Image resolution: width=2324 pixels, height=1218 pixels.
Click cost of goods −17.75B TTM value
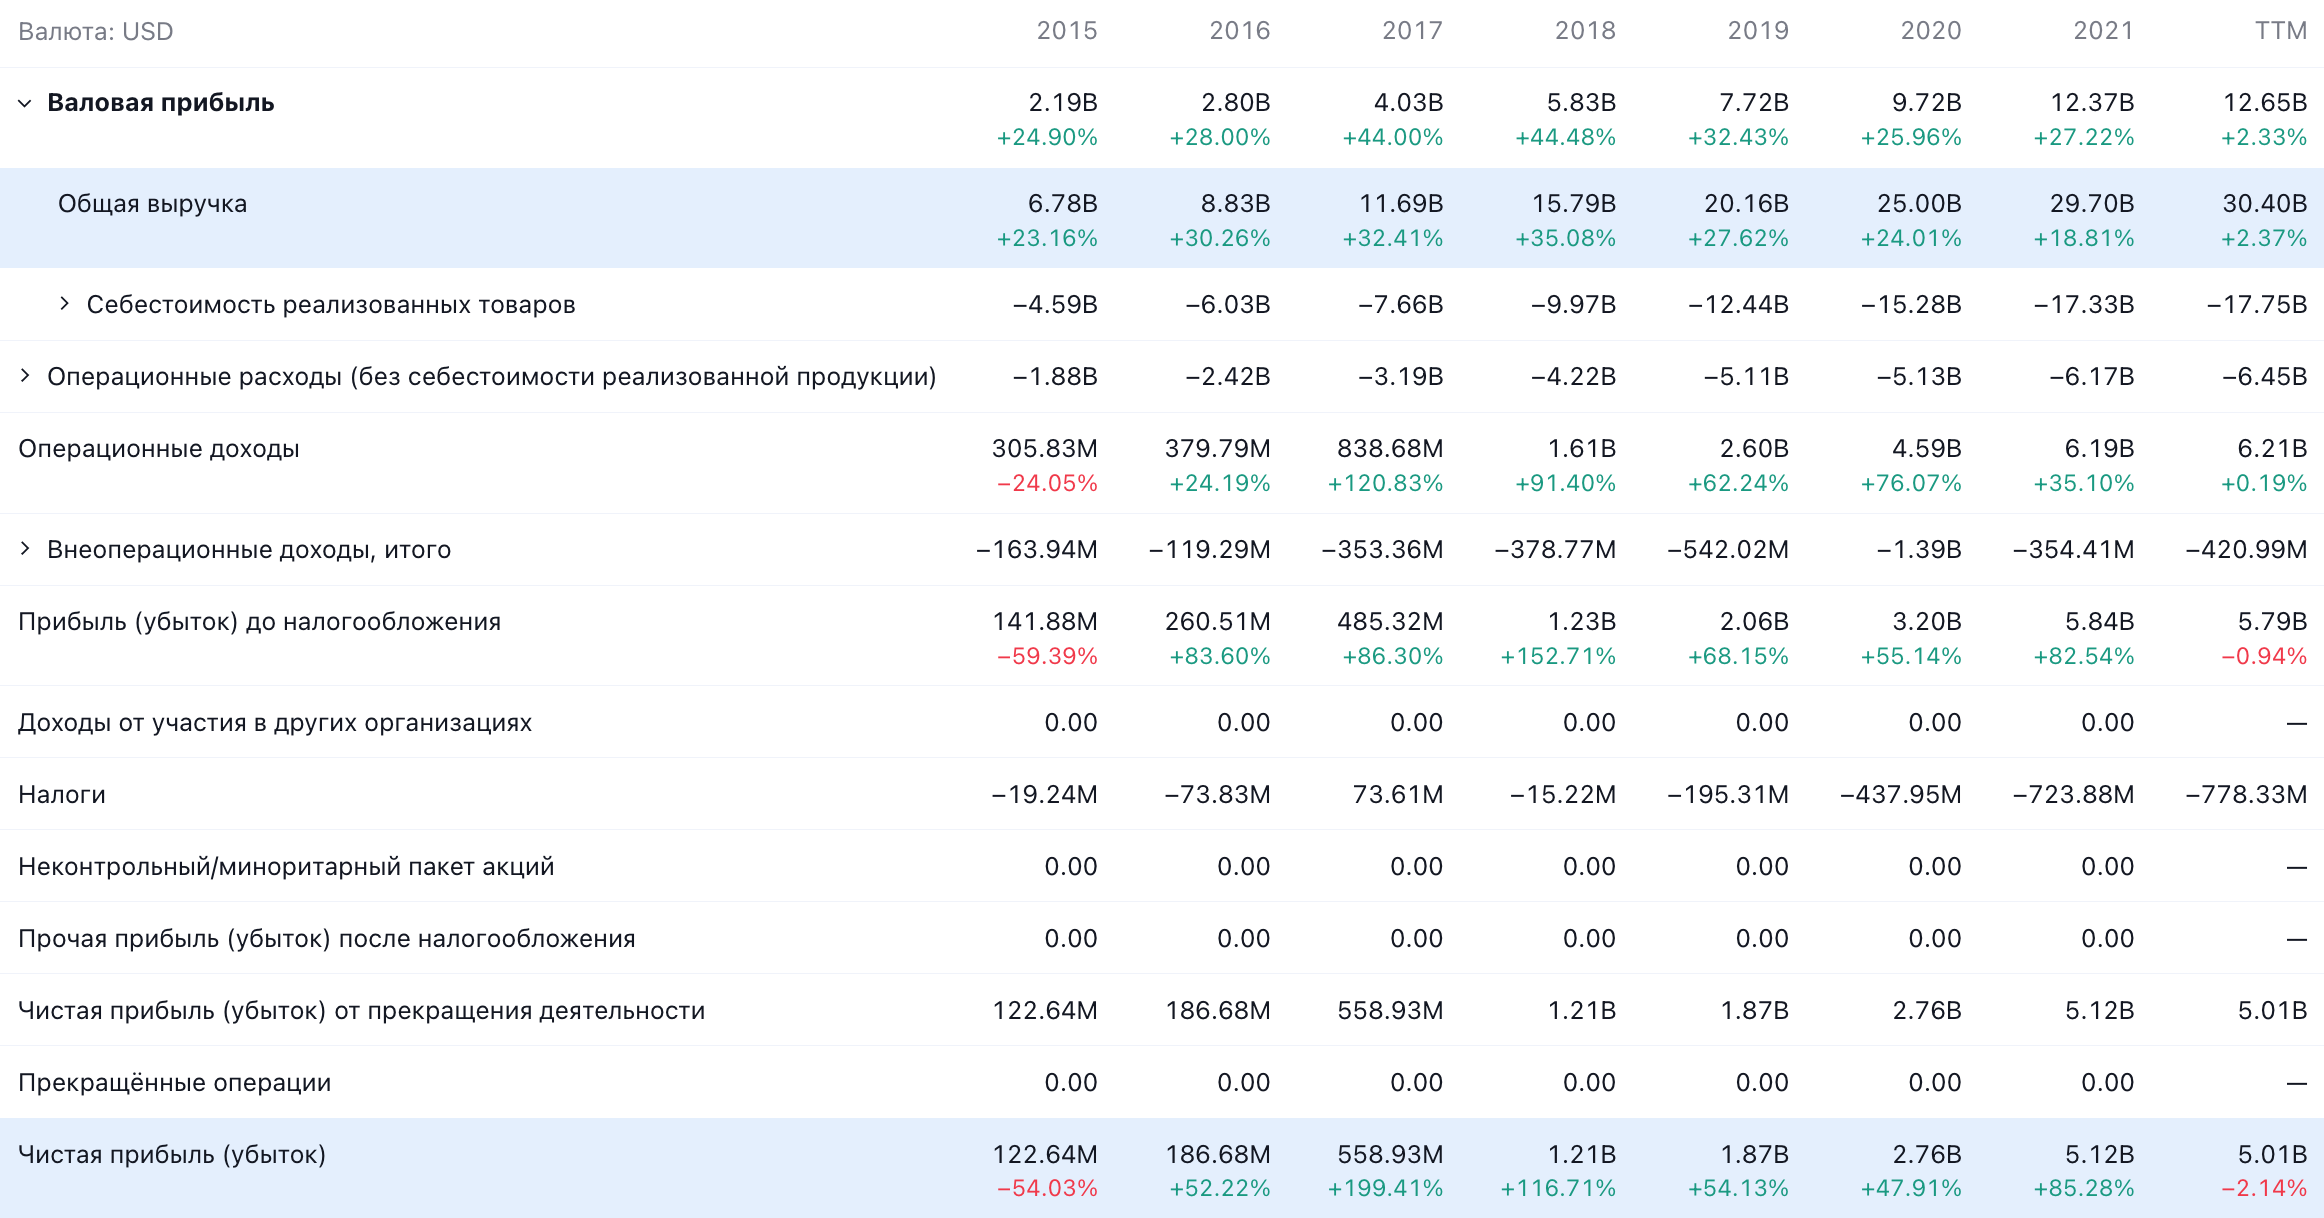click(2257, 305)
